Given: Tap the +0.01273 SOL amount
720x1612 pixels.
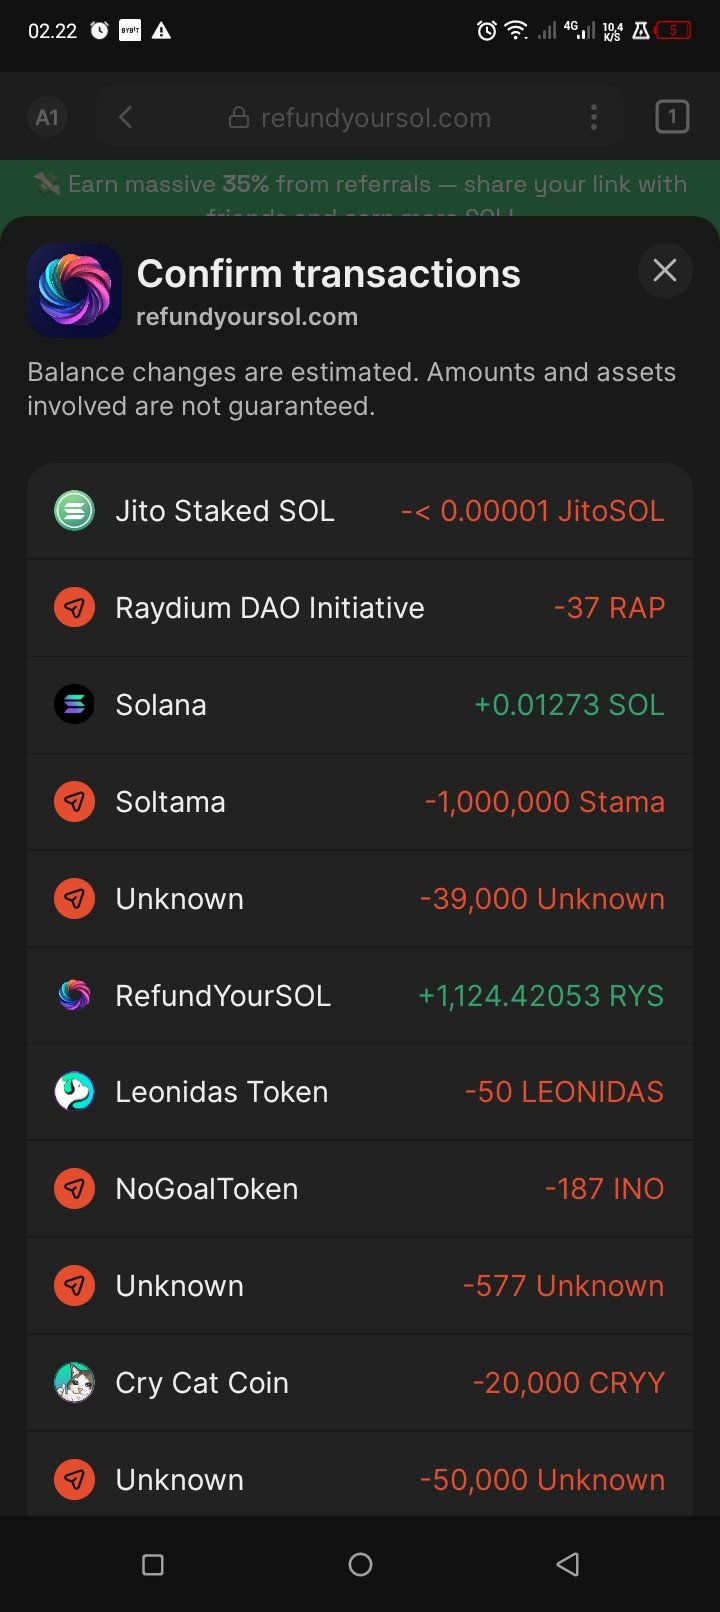Looking at the screenshot, I should pyautogui.click(x=569, y=705).
